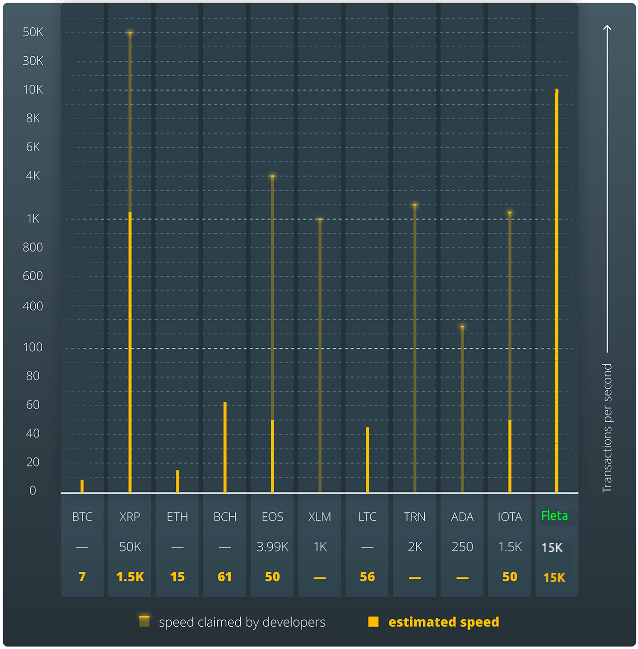Image resolution: width=638 pixels, height=649 pixels.
Task: Click the 60 y-axis label
Action: [x=33, y=404]
